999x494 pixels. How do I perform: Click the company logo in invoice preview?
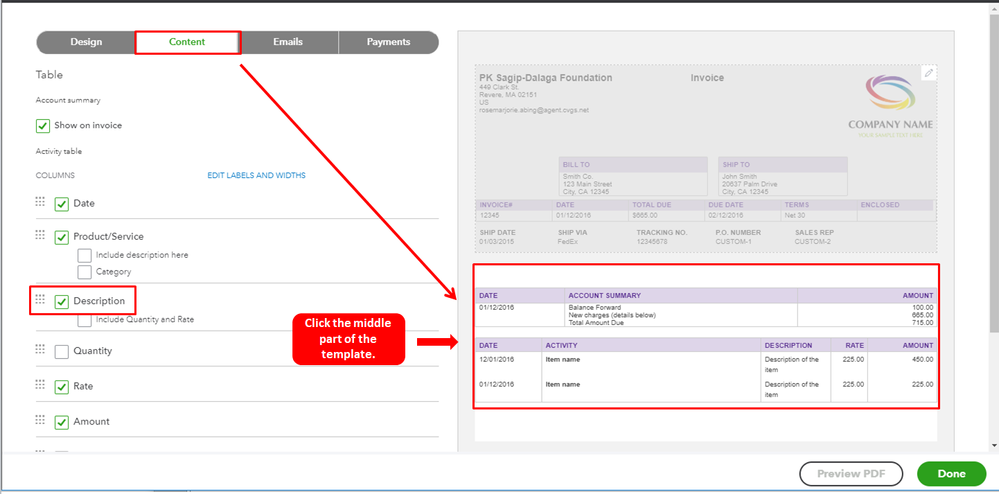tap(891, 106)
